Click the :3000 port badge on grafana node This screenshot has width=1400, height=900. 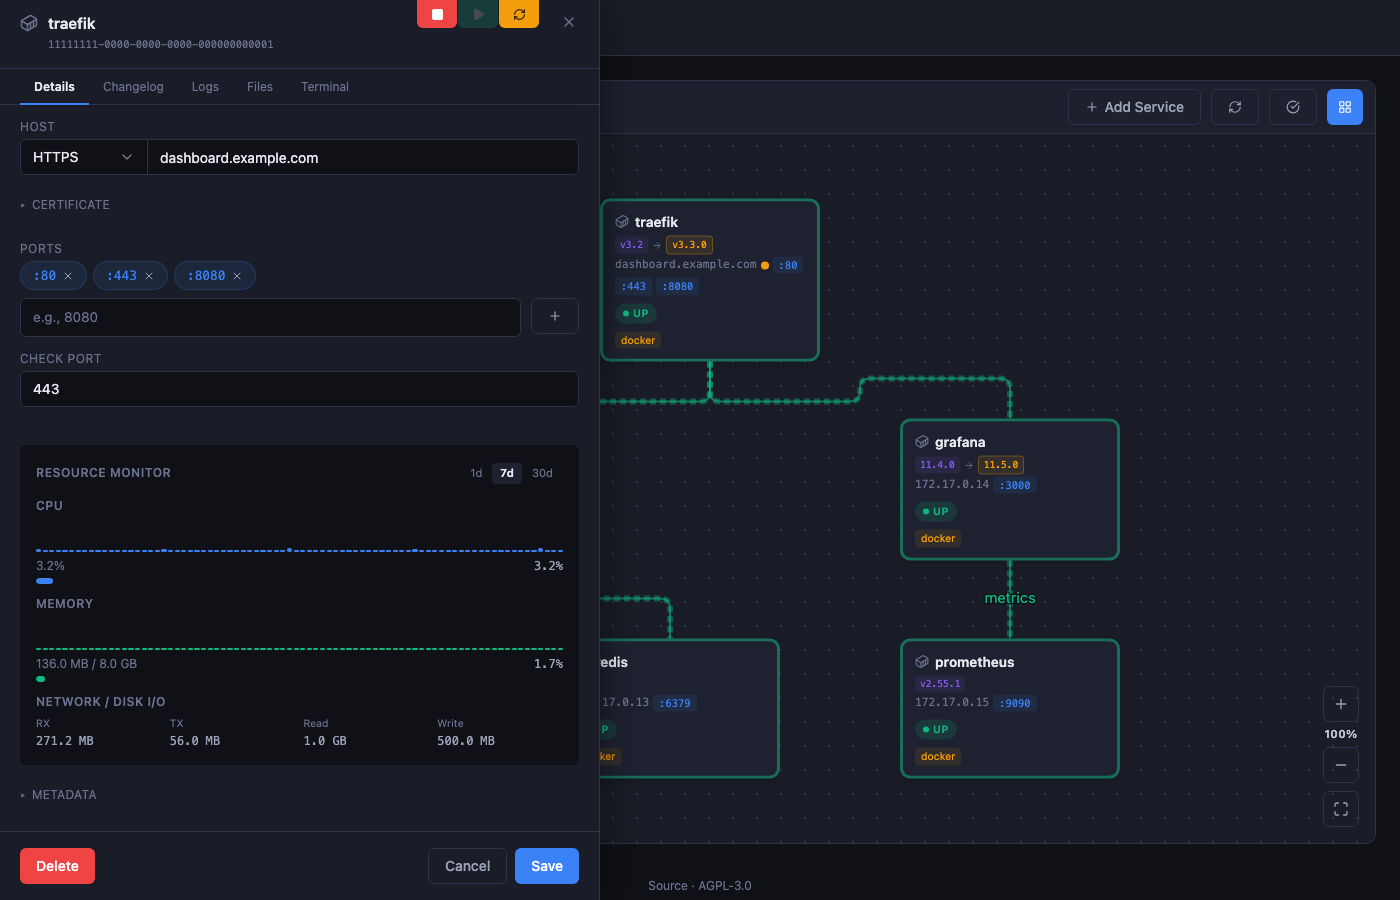(1016, 485)
